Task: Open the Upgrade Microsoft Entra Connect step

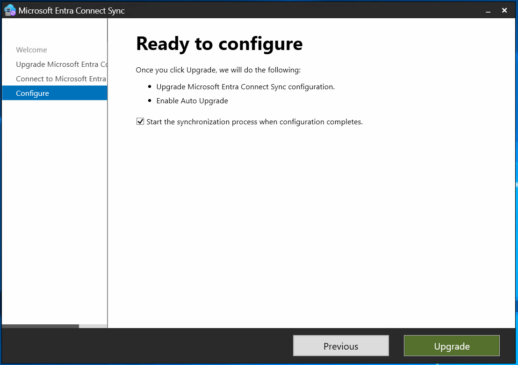Action: click(x=61, y=64)
